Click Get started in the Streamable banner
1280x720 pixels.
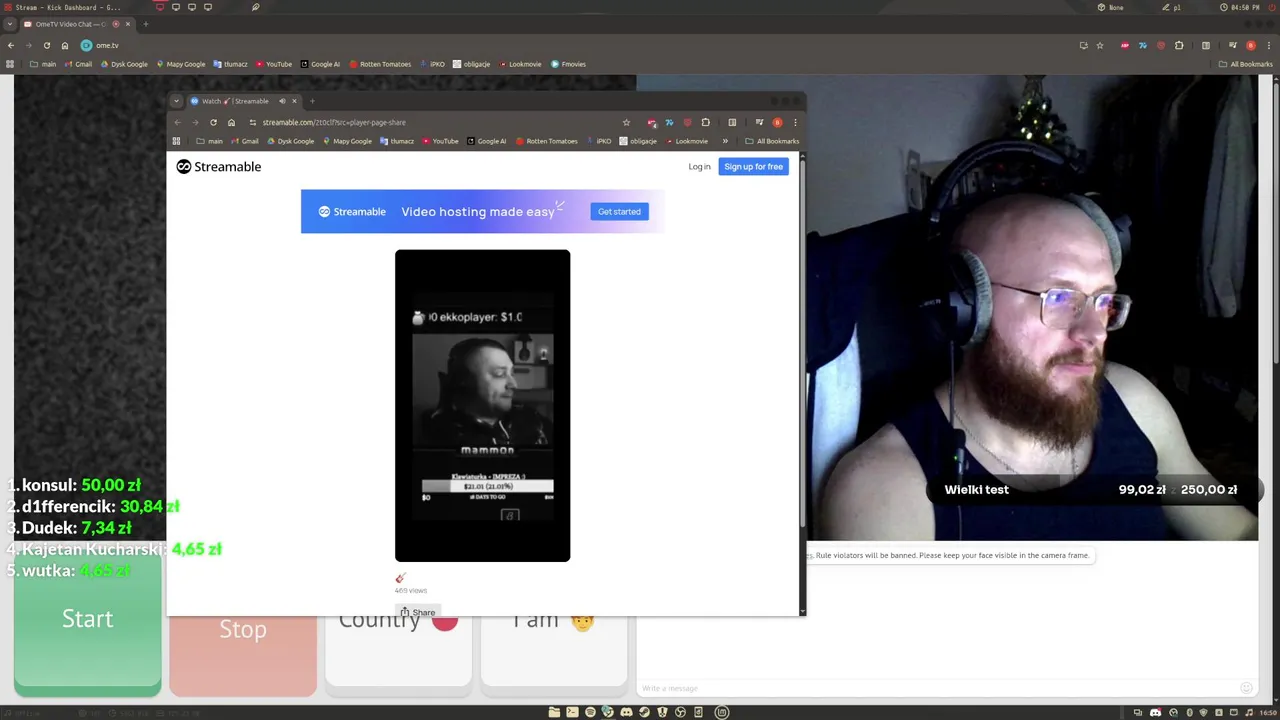point(619,212)
